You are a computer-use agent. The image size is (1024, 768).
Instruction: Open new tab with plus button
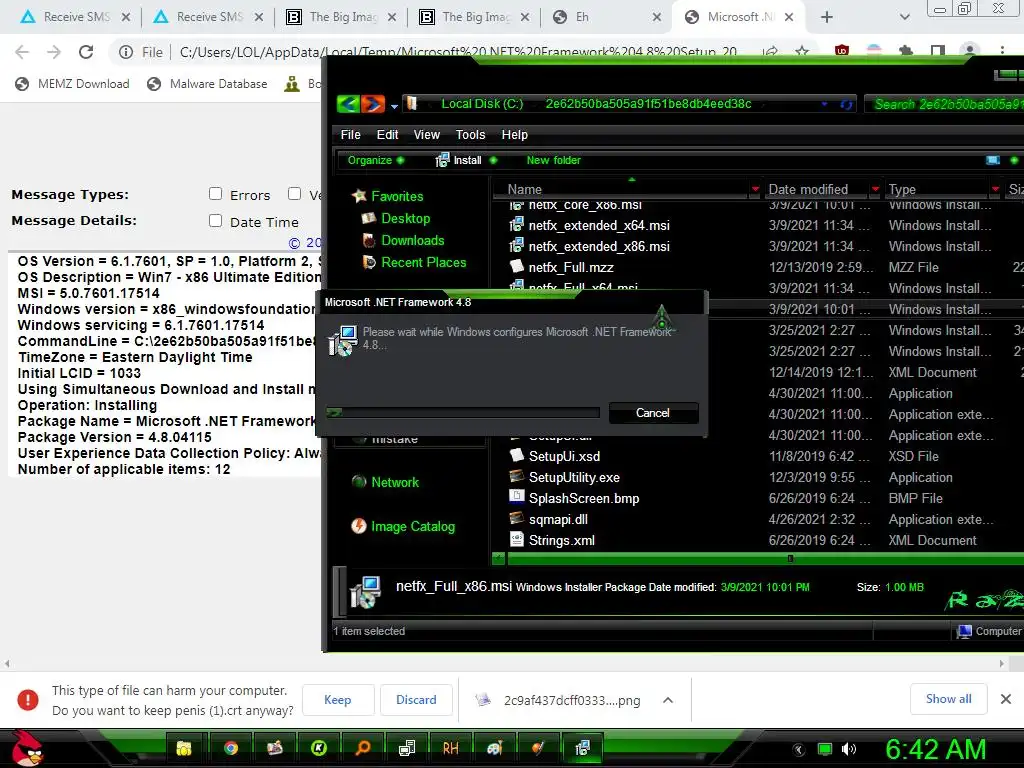827,17
